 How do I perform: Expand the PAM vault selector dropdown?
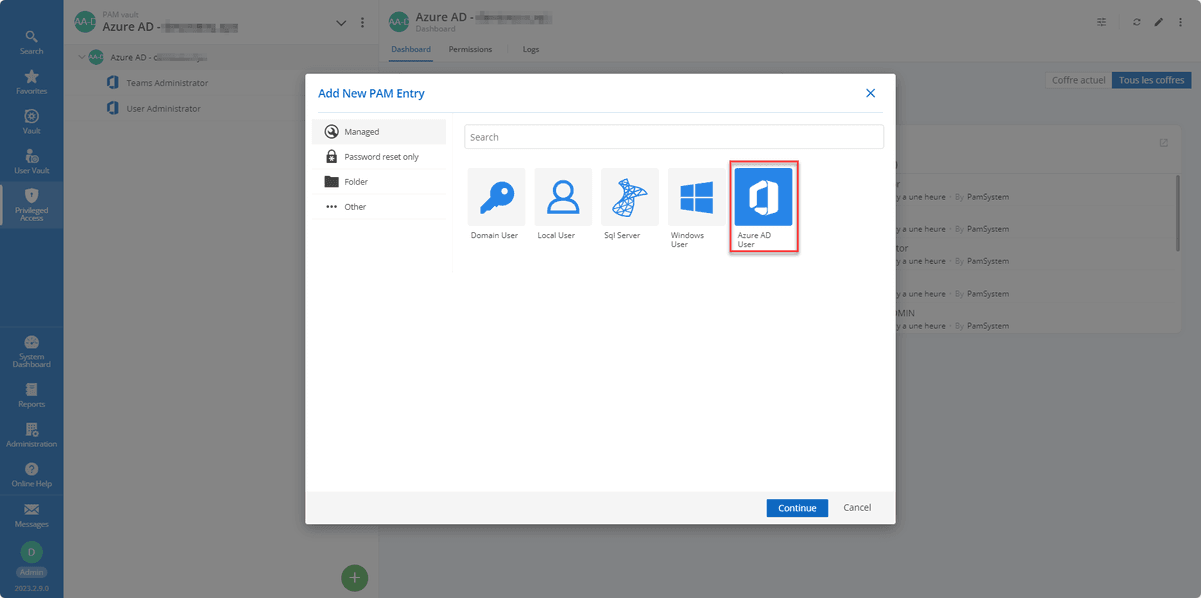pyautogui.click(x=341, y=22)
